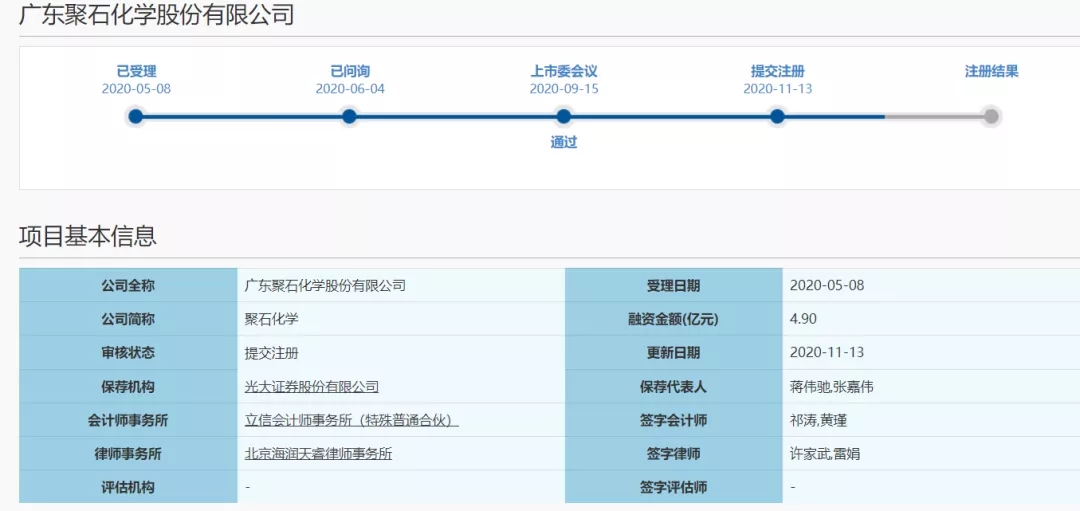1080x511 pixels.
Task: Select the 上市委会议 timeline node dot
Action: (x=564, y=117)
